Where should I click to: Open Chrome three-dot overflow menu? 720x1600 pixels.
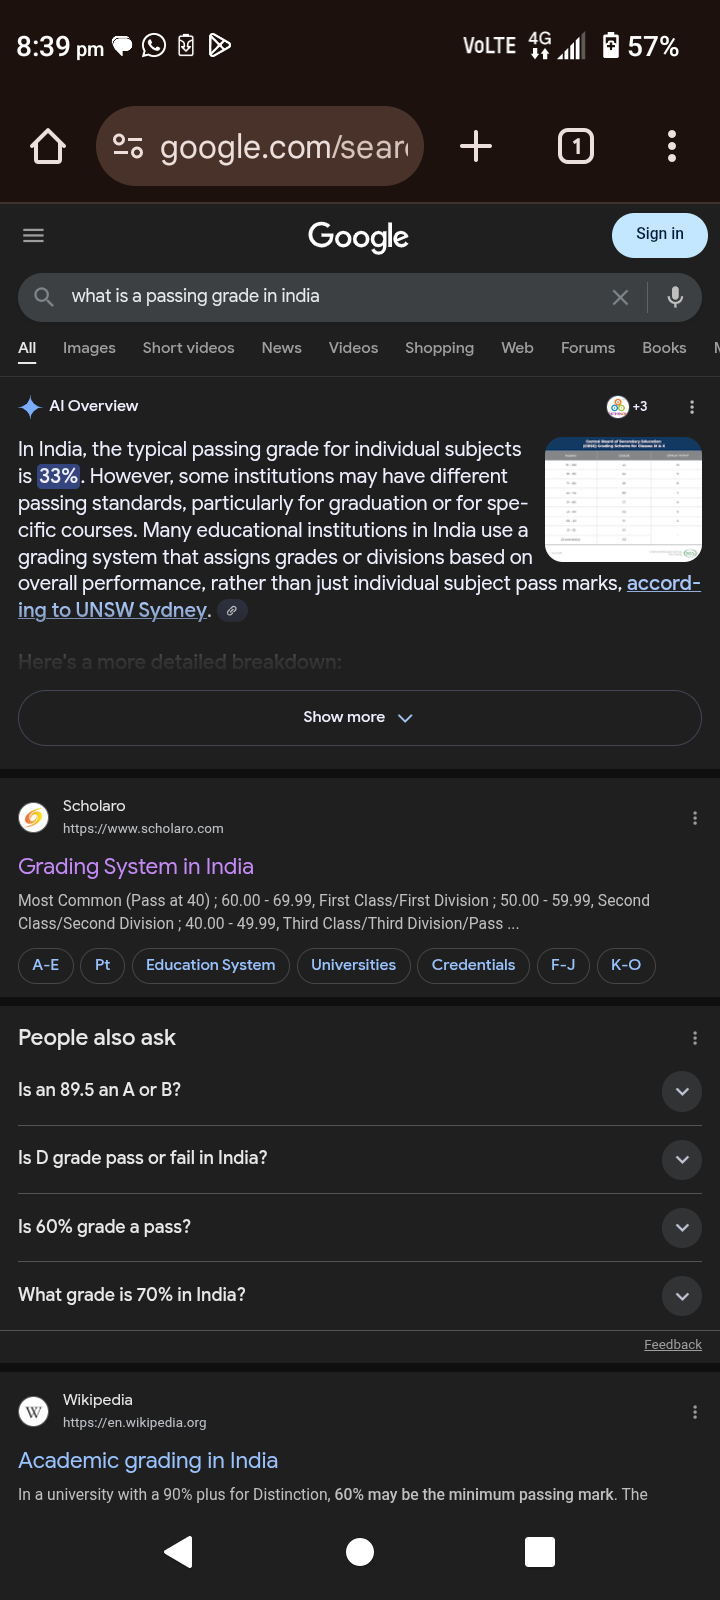point(672,147)
